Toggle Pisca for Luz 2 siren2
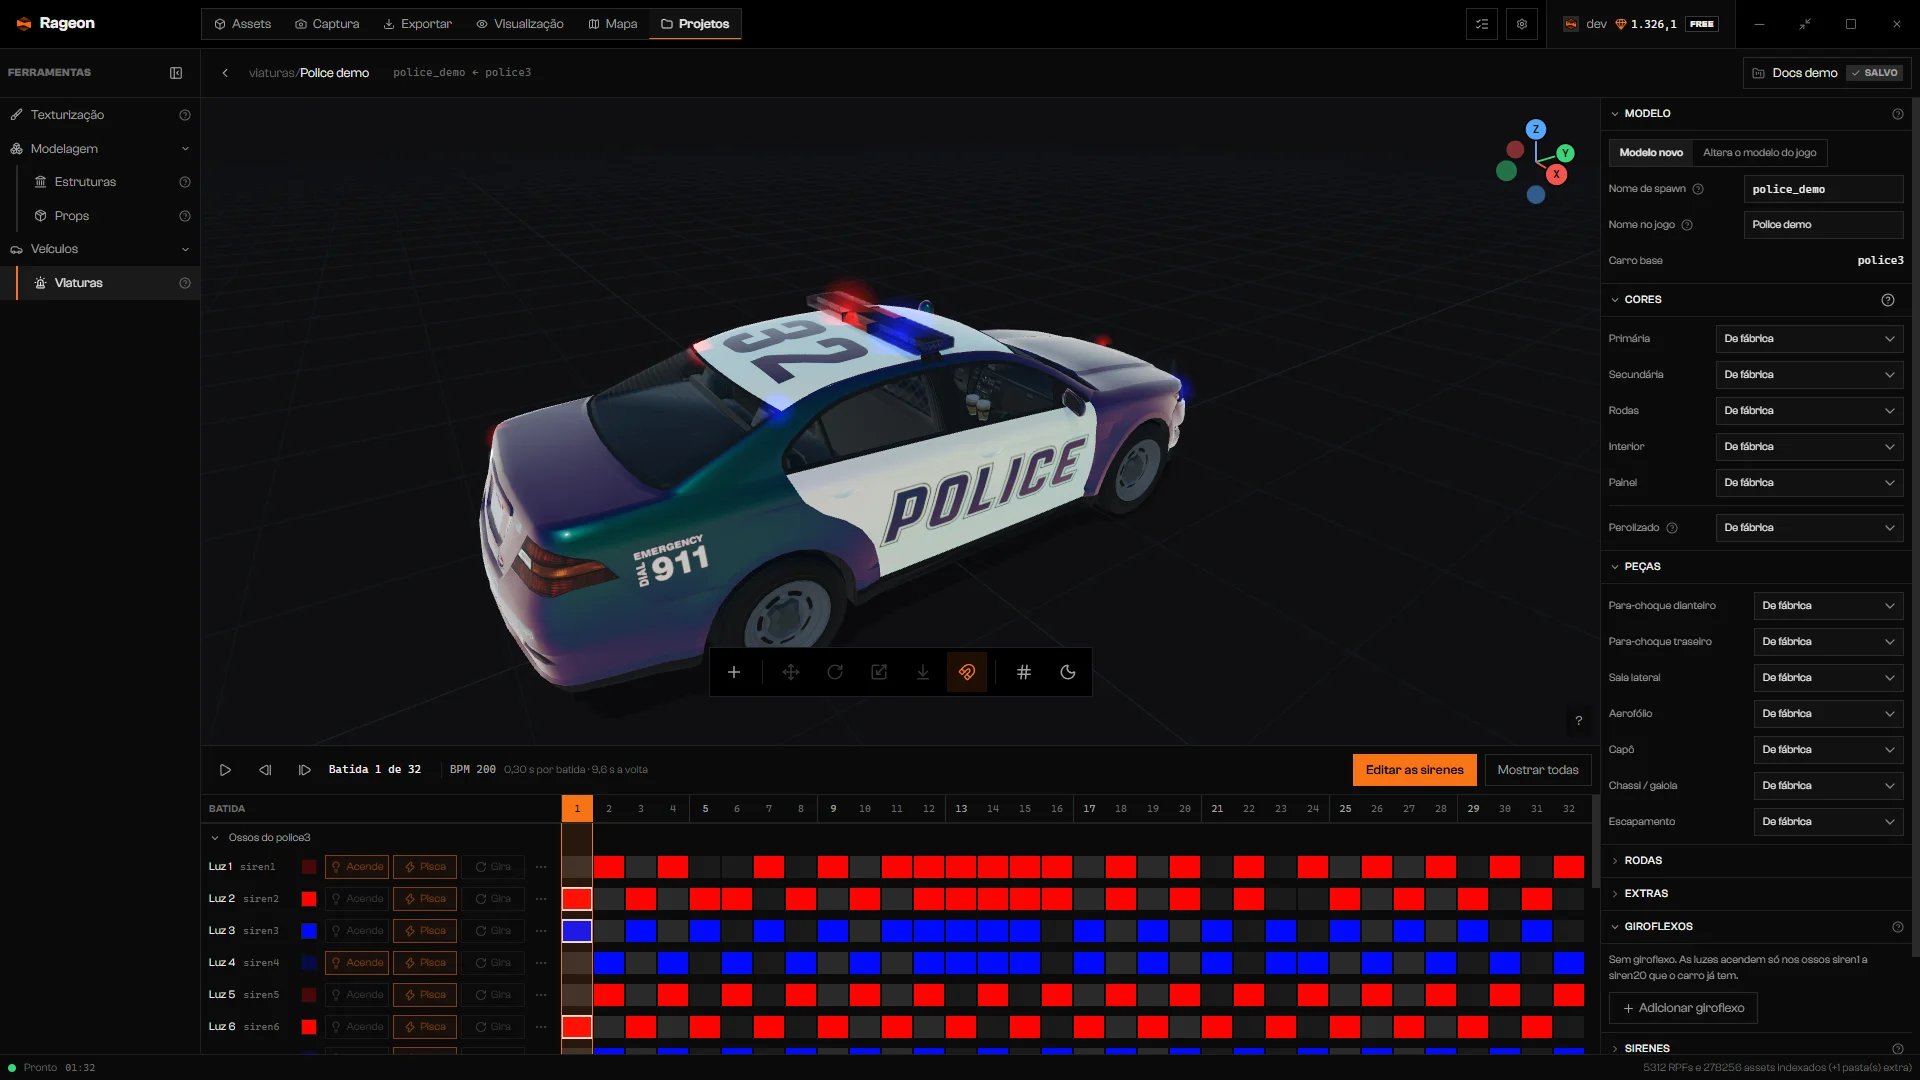Screen dimensions: 1920x1080 tap(425, 899)
